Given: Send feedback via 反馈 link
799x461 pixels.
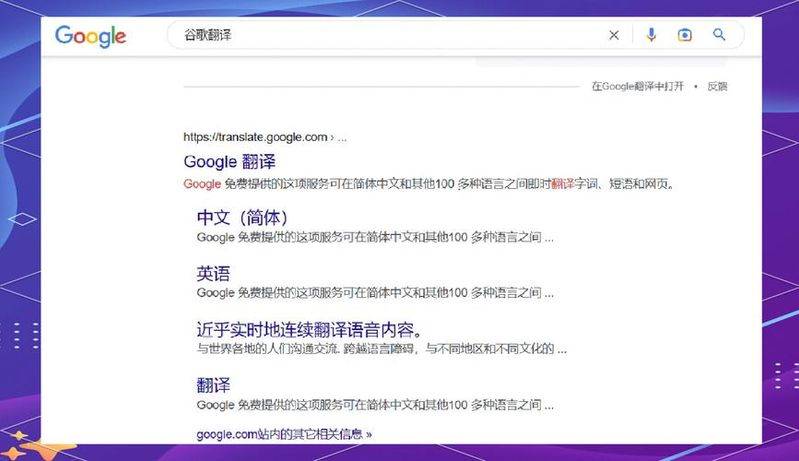Looking at the screenshot, I should [717, 86].
